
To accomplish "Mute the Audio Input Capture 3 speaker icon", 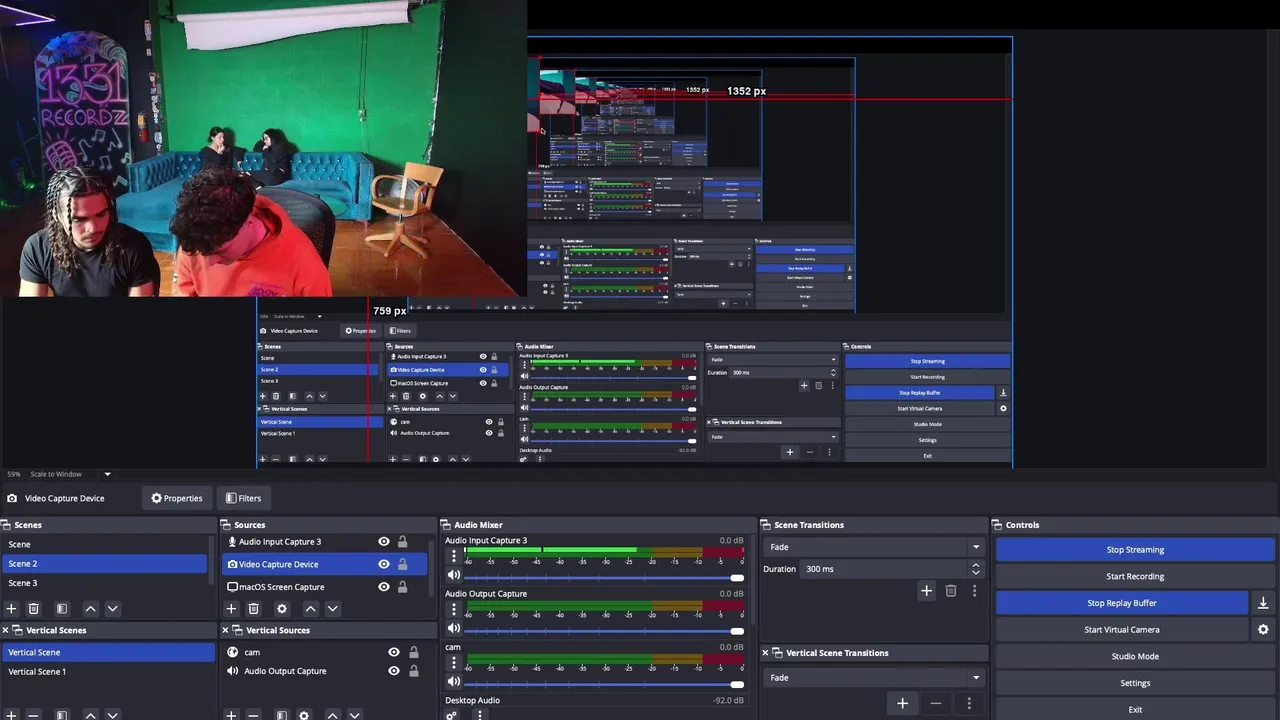I will 453,575.
